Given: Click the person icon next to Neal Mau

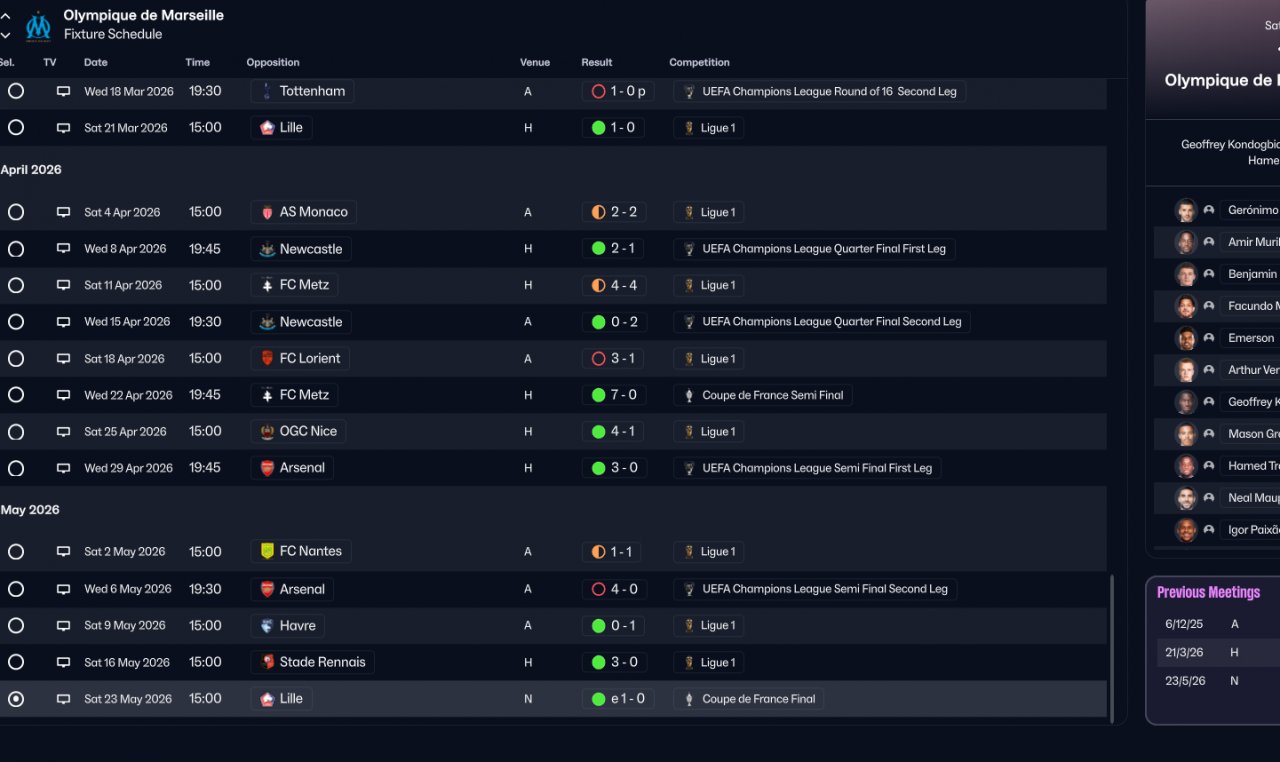Looking at the screenshot, I should (1209, 498).
